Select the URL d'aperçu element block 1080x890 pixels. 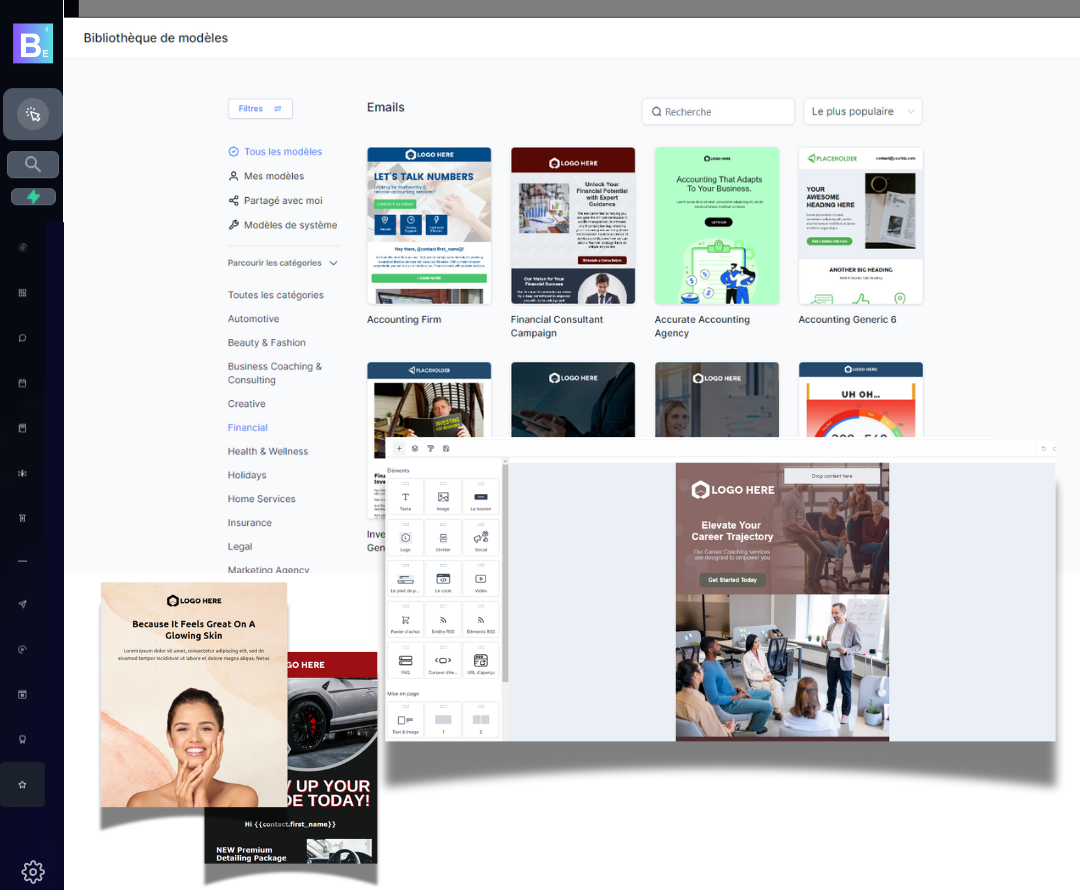coord(481,661)
